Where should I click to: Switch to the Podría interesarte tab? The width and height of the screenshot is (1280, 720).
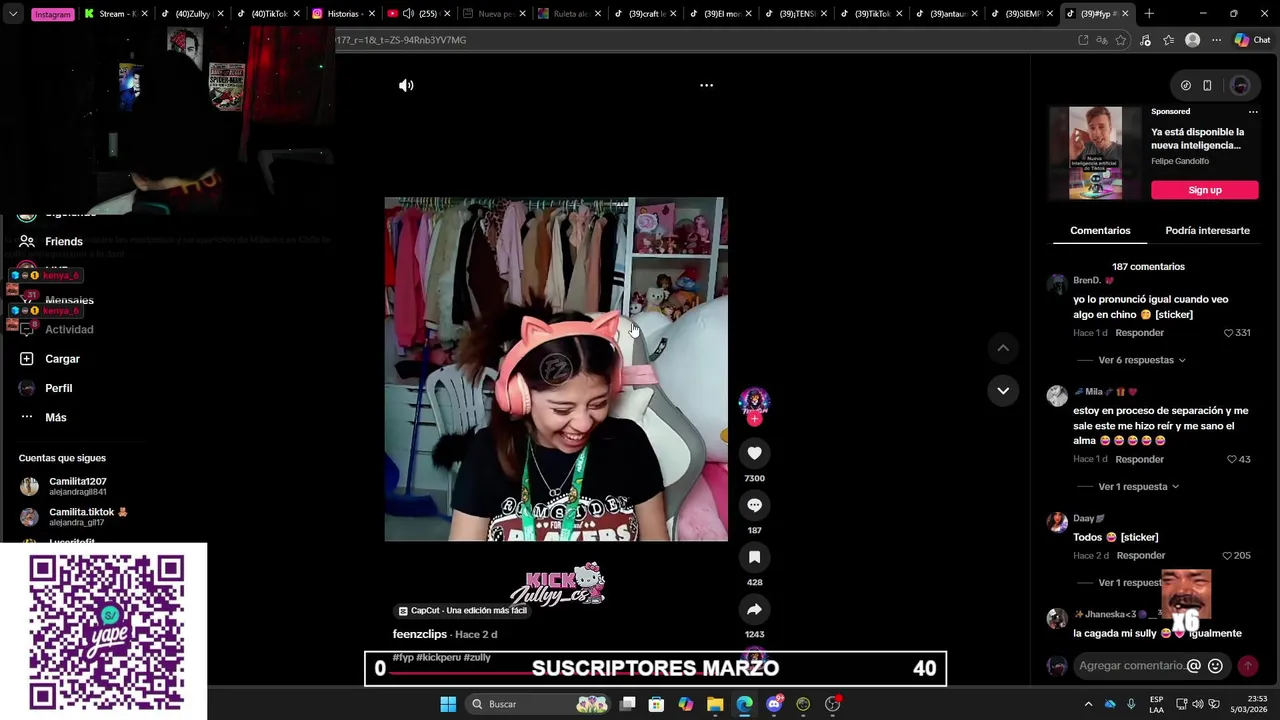click(x=1207, y=231)
